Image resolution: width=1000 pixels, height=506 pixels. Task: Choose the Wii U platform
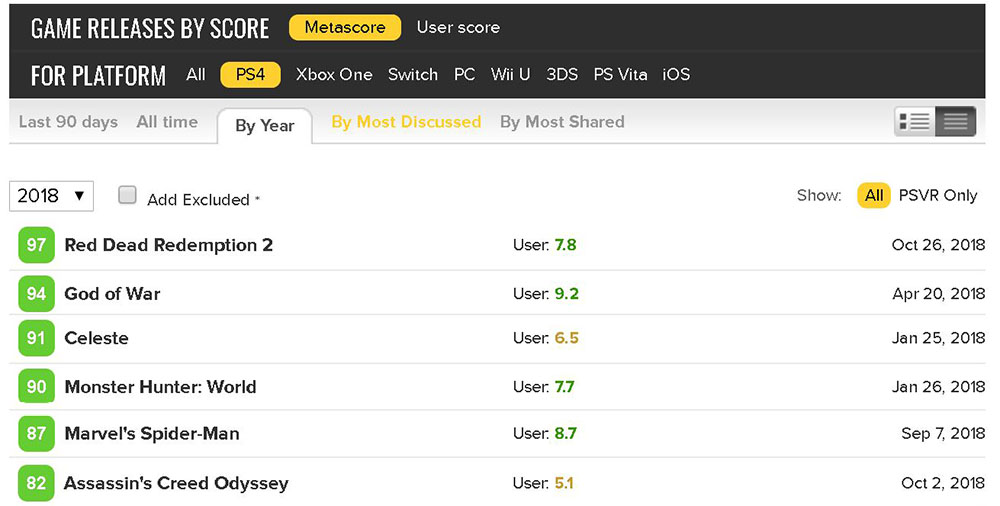510,75
